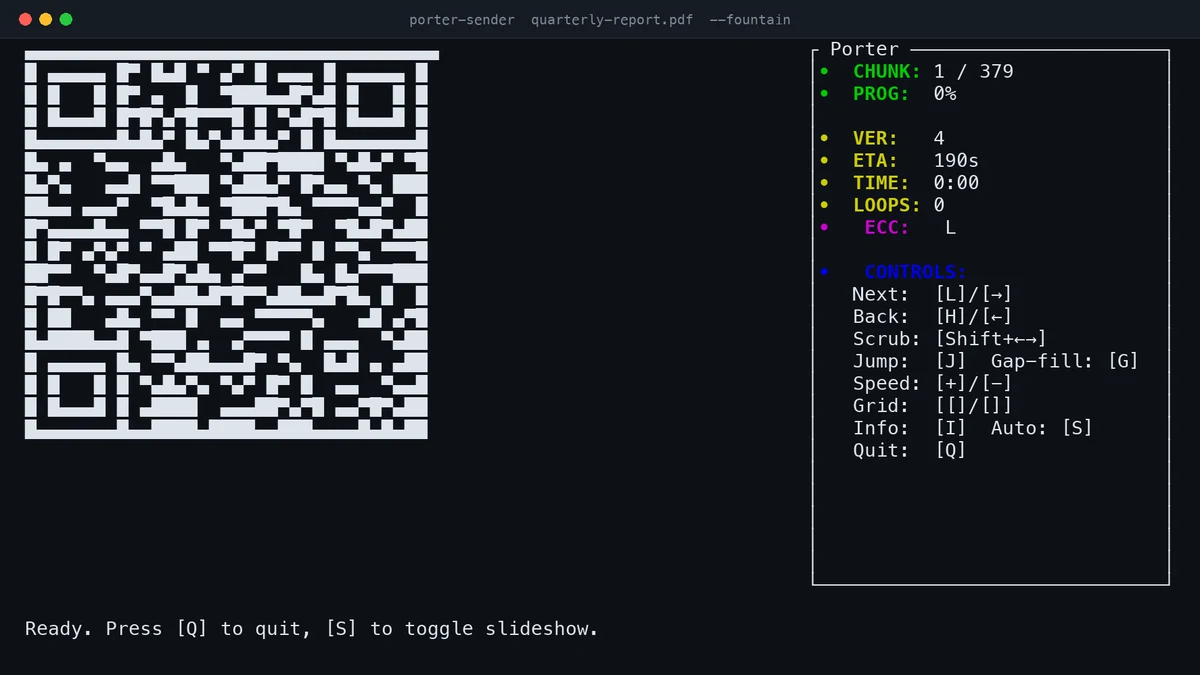Click the 'Gap-fill: [G]' hint

point(1065,361)
